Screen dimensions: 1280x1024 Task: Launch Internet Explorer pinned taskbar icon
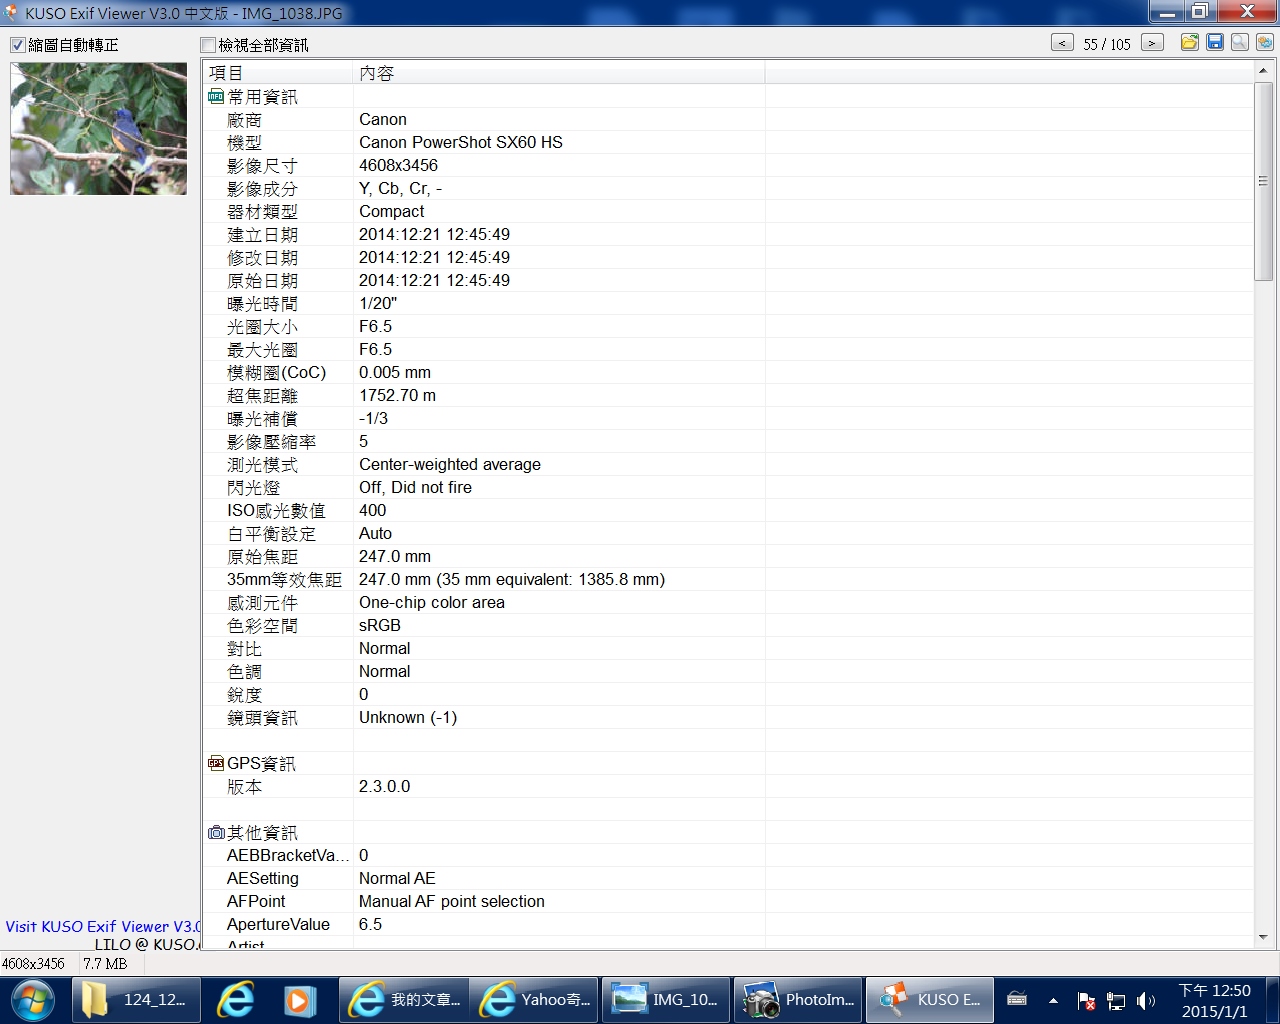coord(236,1000)
